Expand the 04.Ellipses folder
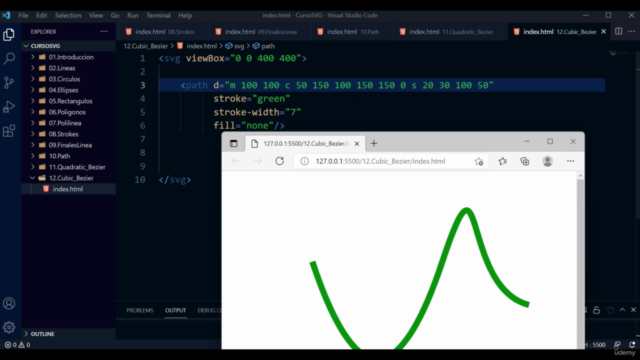This screenshot has height=360, width=640. tap(33, 90)
